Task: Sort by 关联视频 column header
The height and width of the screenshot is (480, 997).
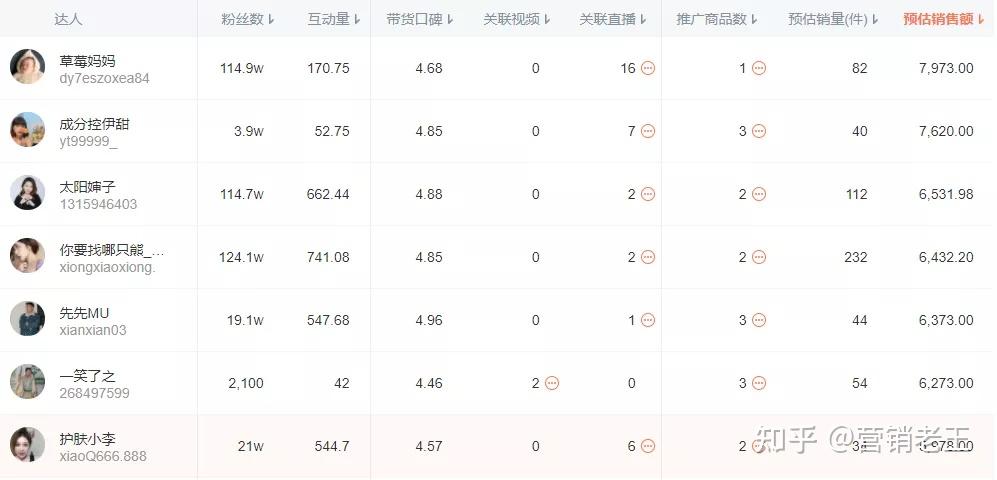Action: click(517, 19)
